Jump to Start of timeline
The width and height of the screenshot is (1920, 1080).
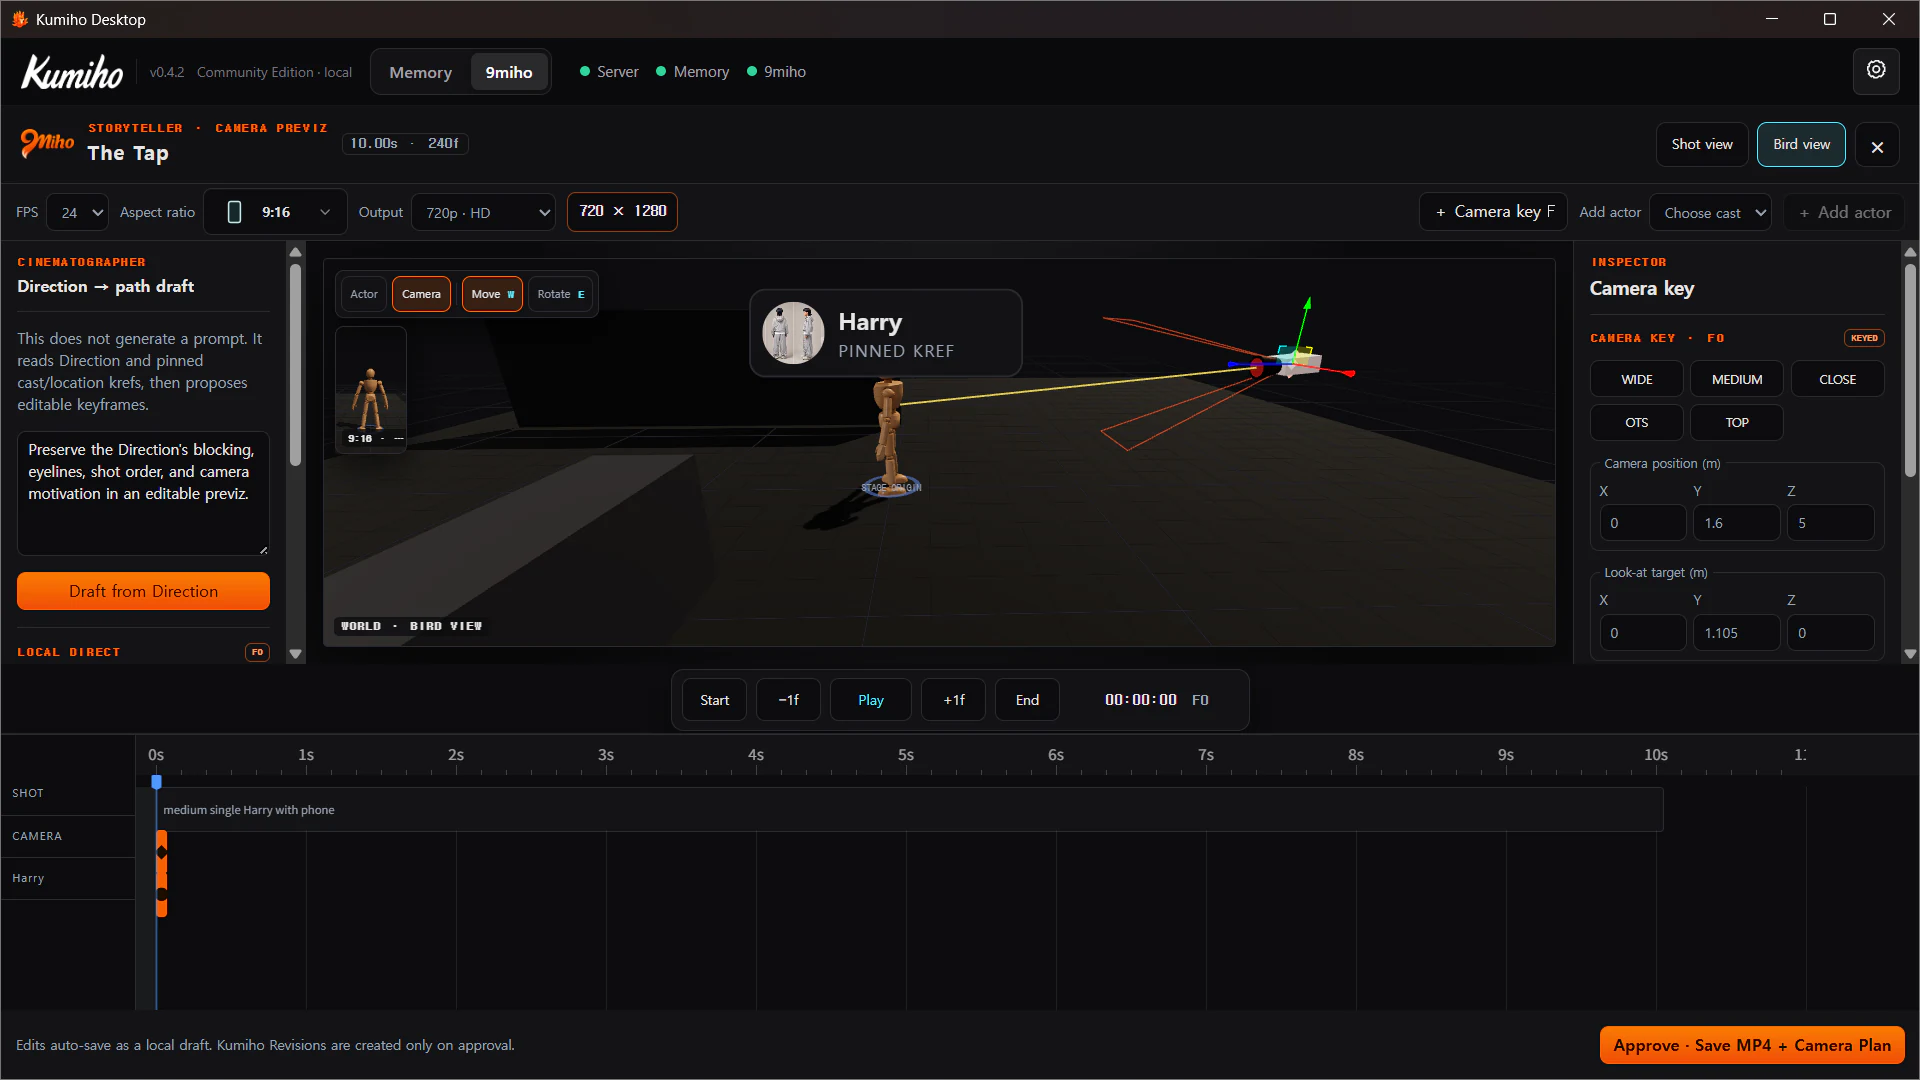(714, 700)
